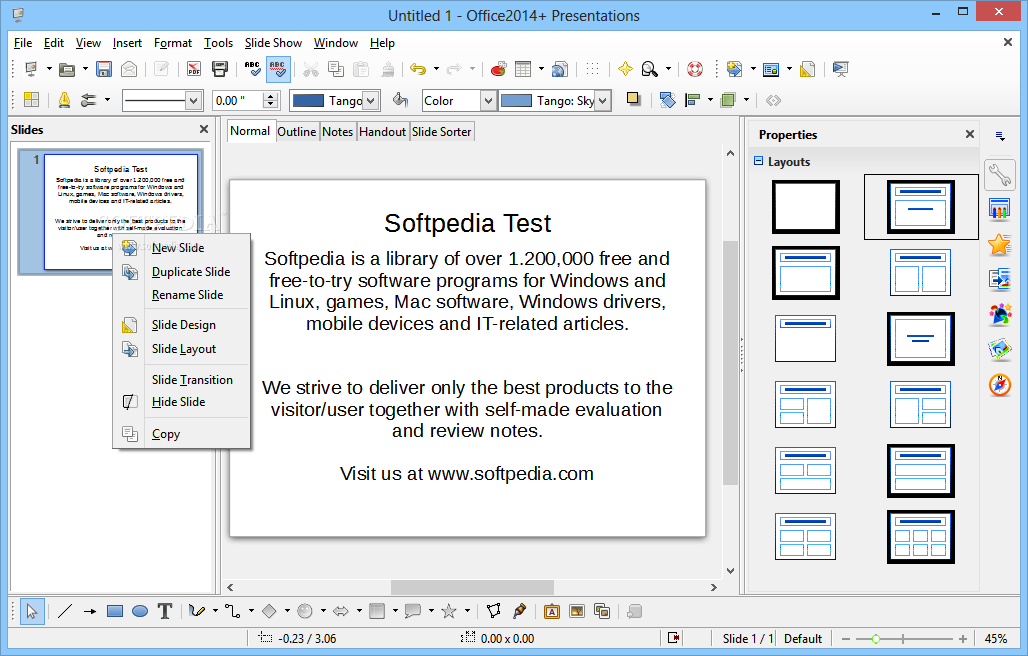Expand stars shapes dropdown arrow
The width and height of the screenshot is (1028, 656).
467,611
